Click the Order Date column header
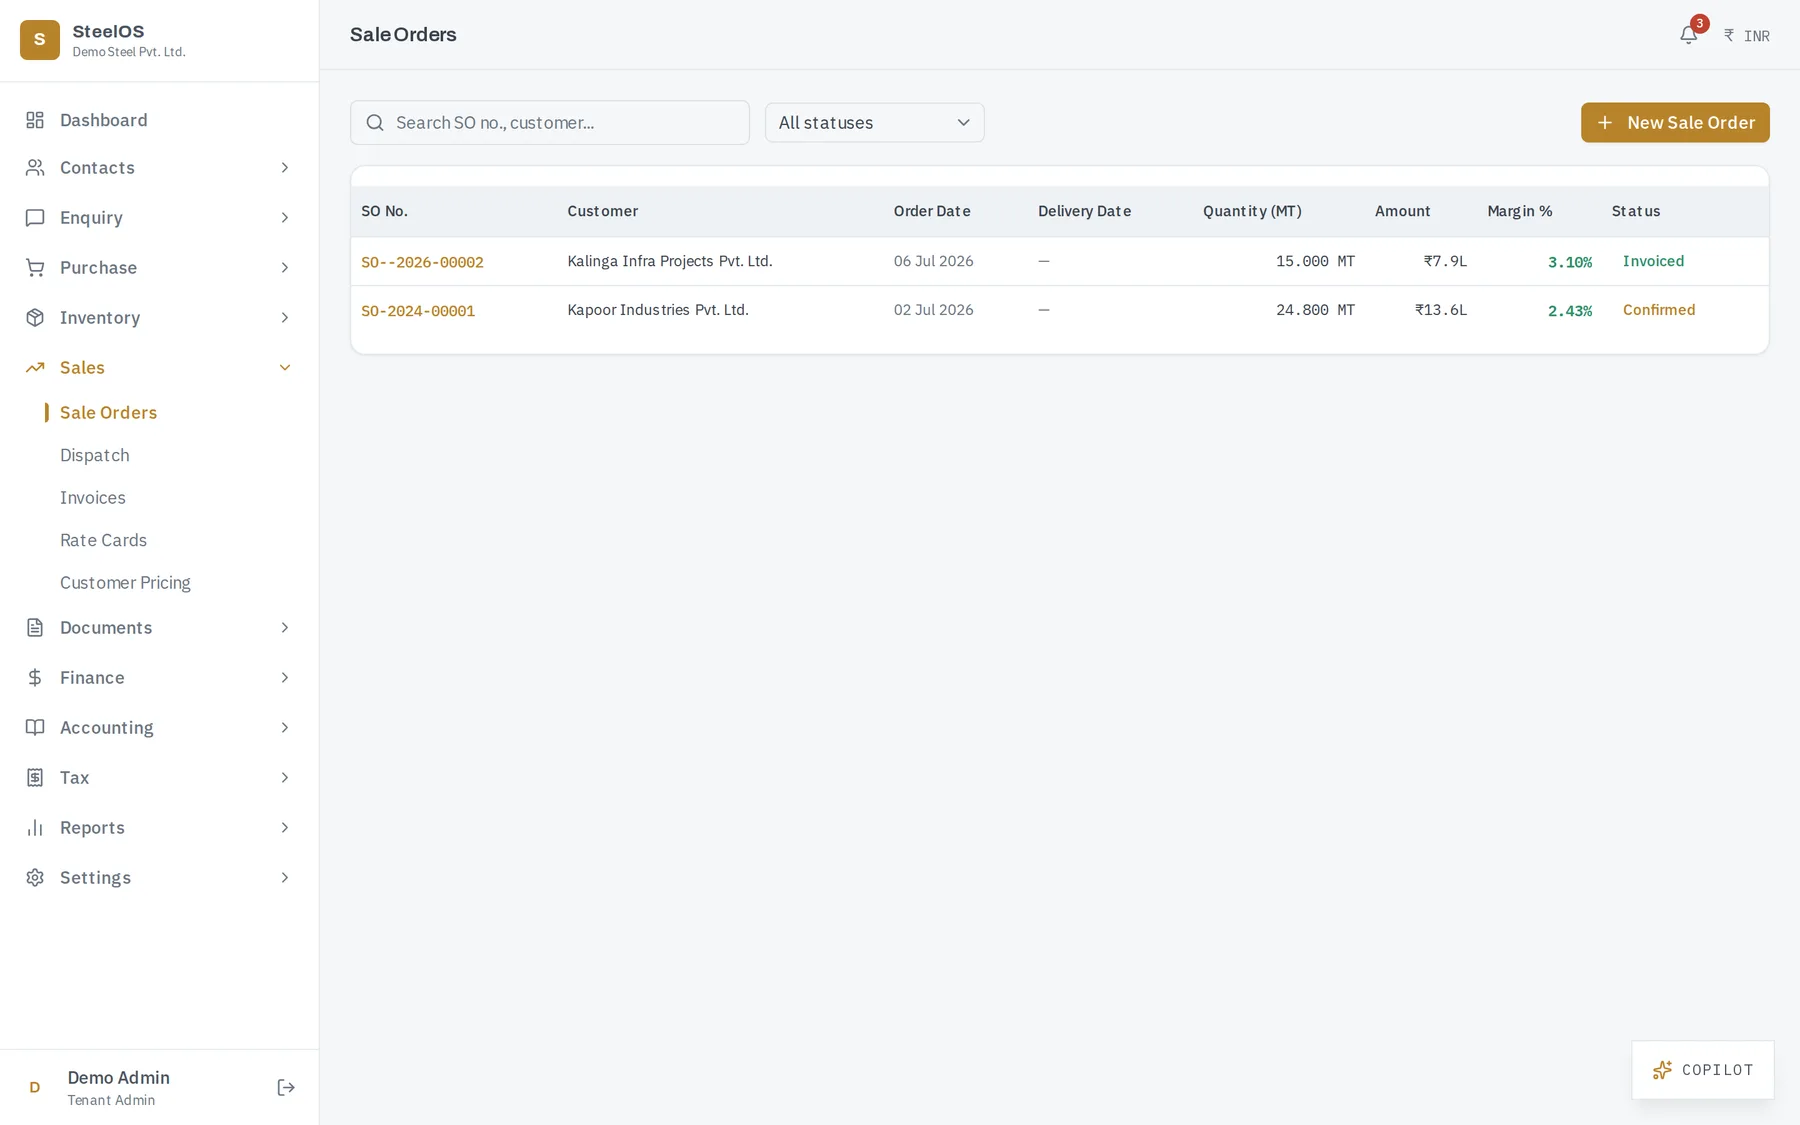The image size is (1800, 1125). (x=932, y=211)
